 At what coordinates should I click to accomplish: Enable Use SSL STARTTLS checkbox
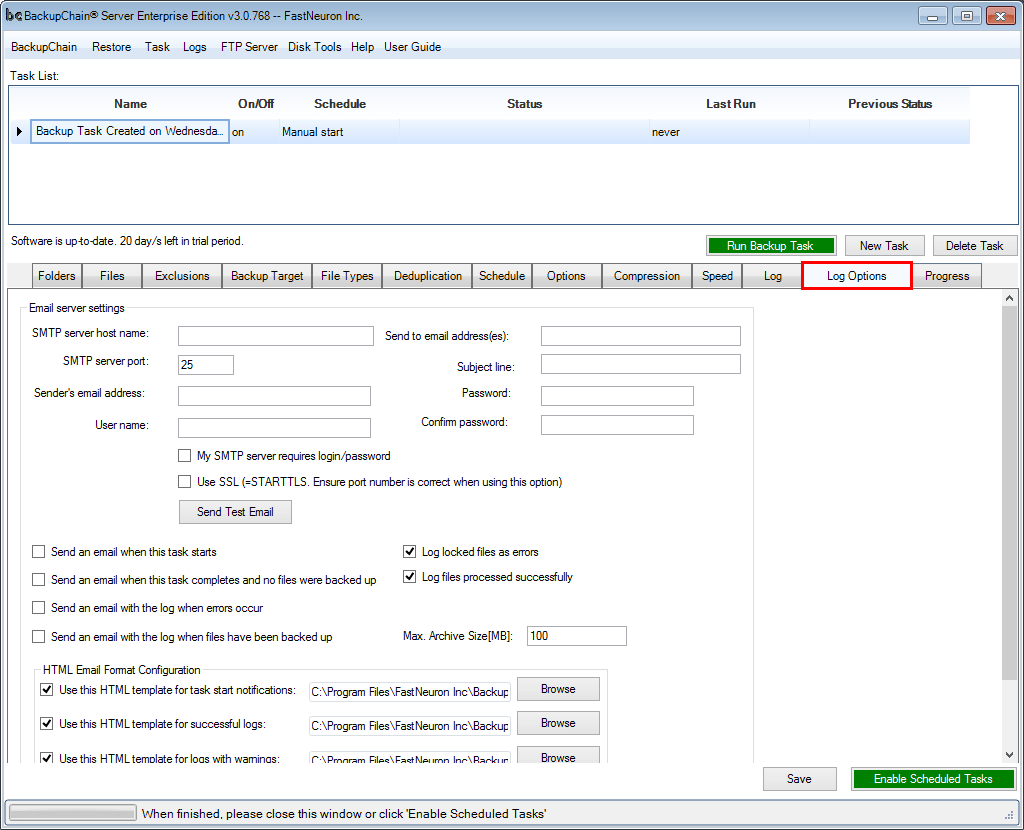[185, 482]
